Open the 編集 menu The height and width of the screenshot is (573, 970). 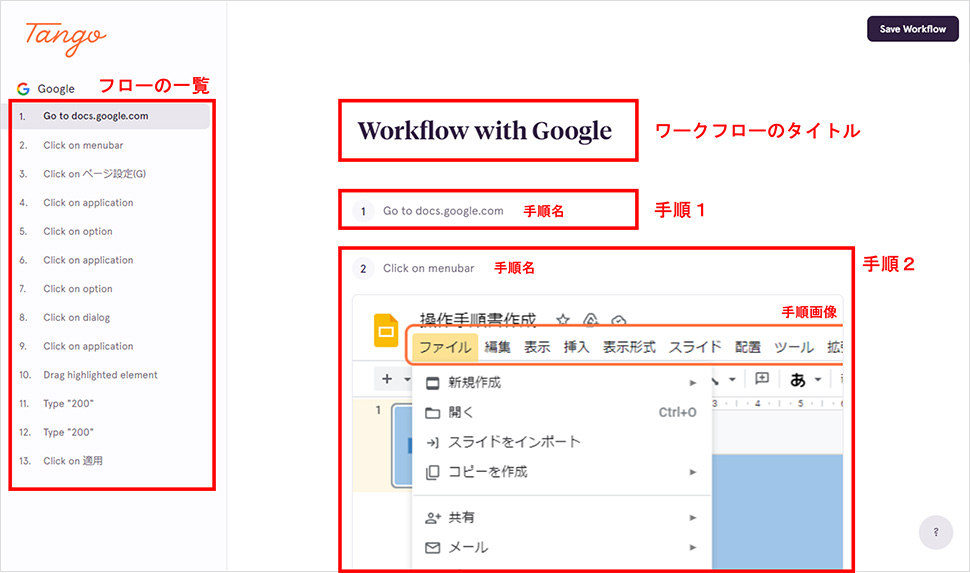[497, 347]
